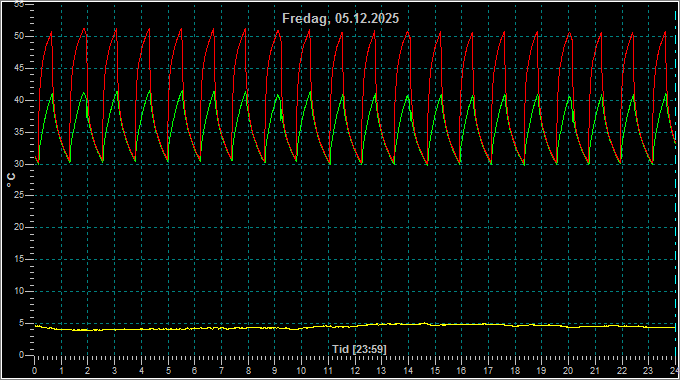Select hour 15 on time axis
680x380 pixels.
[x=435, y=371]
